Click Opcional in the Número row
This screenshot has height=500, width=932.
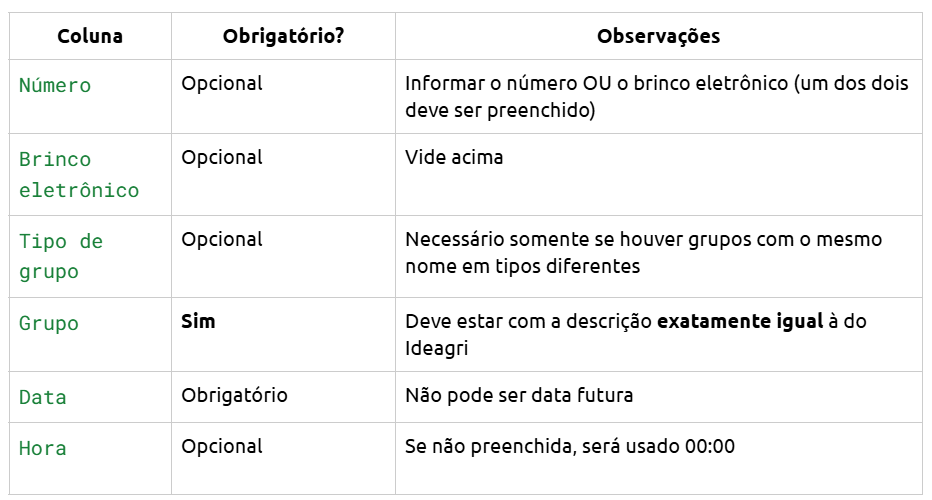(x=222, y=83)
